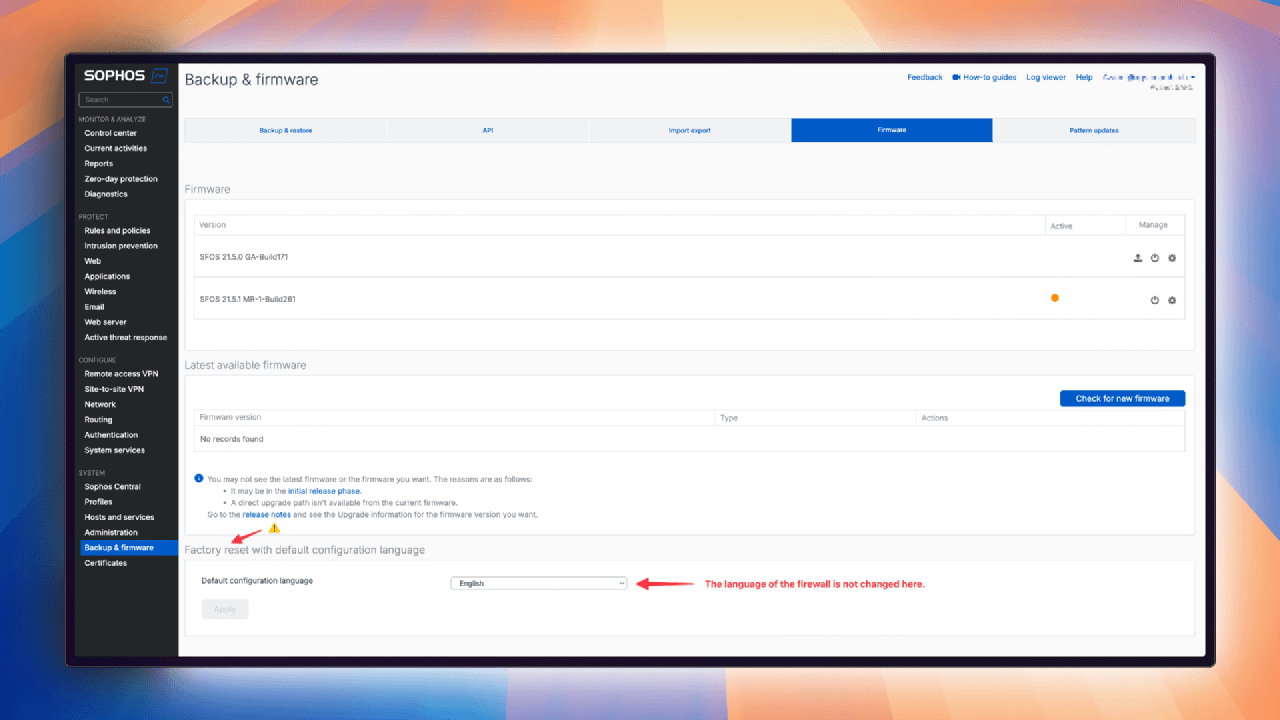Click the Type column header

click(x=729, y=418)
